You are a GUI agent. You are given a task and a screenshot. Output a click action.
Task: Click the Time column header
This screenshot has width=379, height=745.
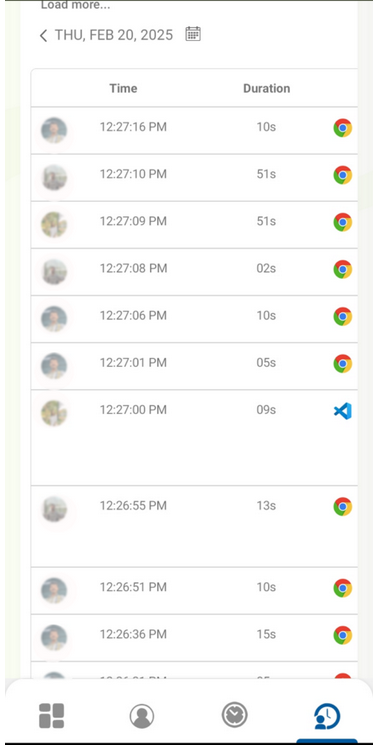123,88
